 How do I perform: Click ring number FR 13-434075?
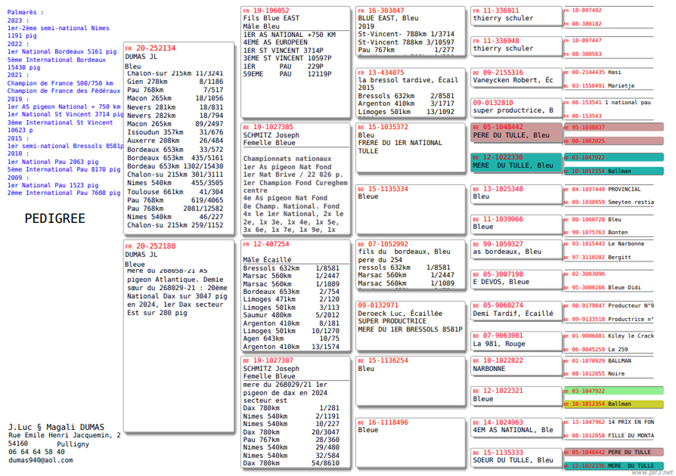coord(381,72)
